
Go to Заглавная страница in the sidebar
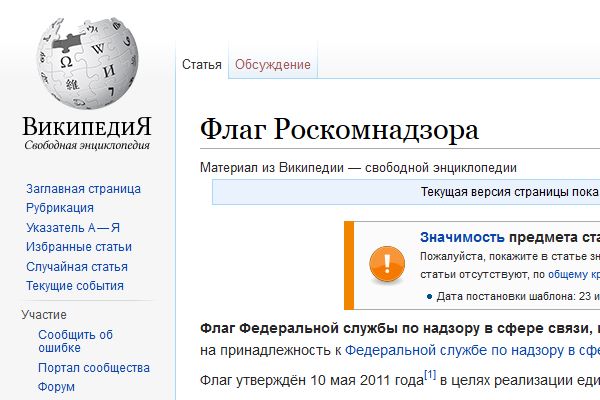83,189
